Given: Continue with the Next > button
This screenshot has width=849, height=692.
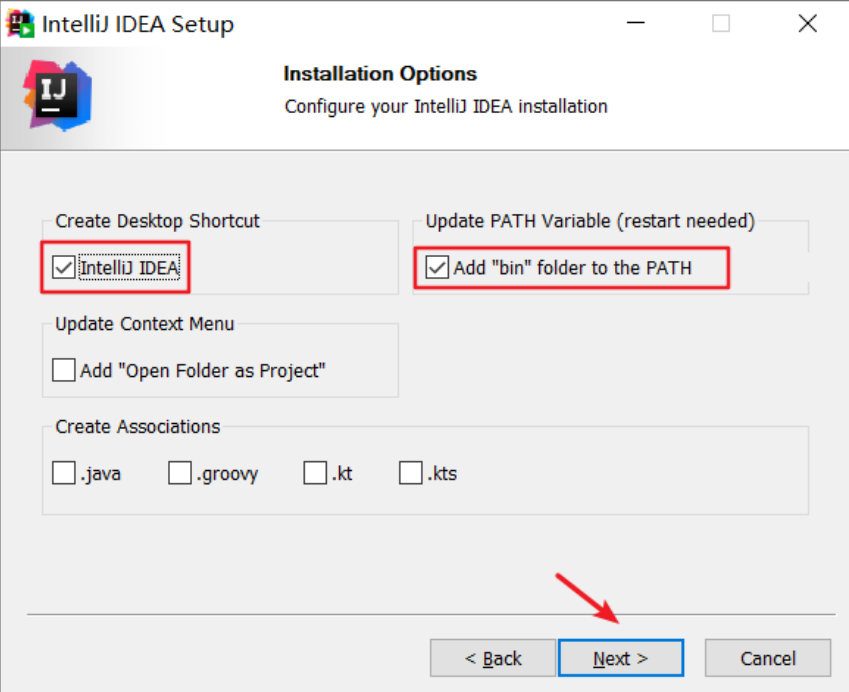Looking at the screenshot, I should 621,658.
